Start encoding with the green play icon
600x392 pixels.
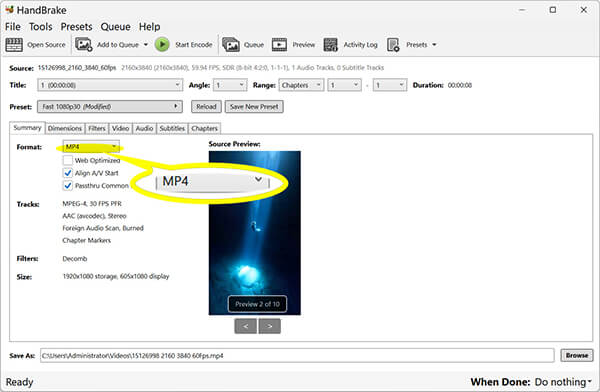point(162,45)
